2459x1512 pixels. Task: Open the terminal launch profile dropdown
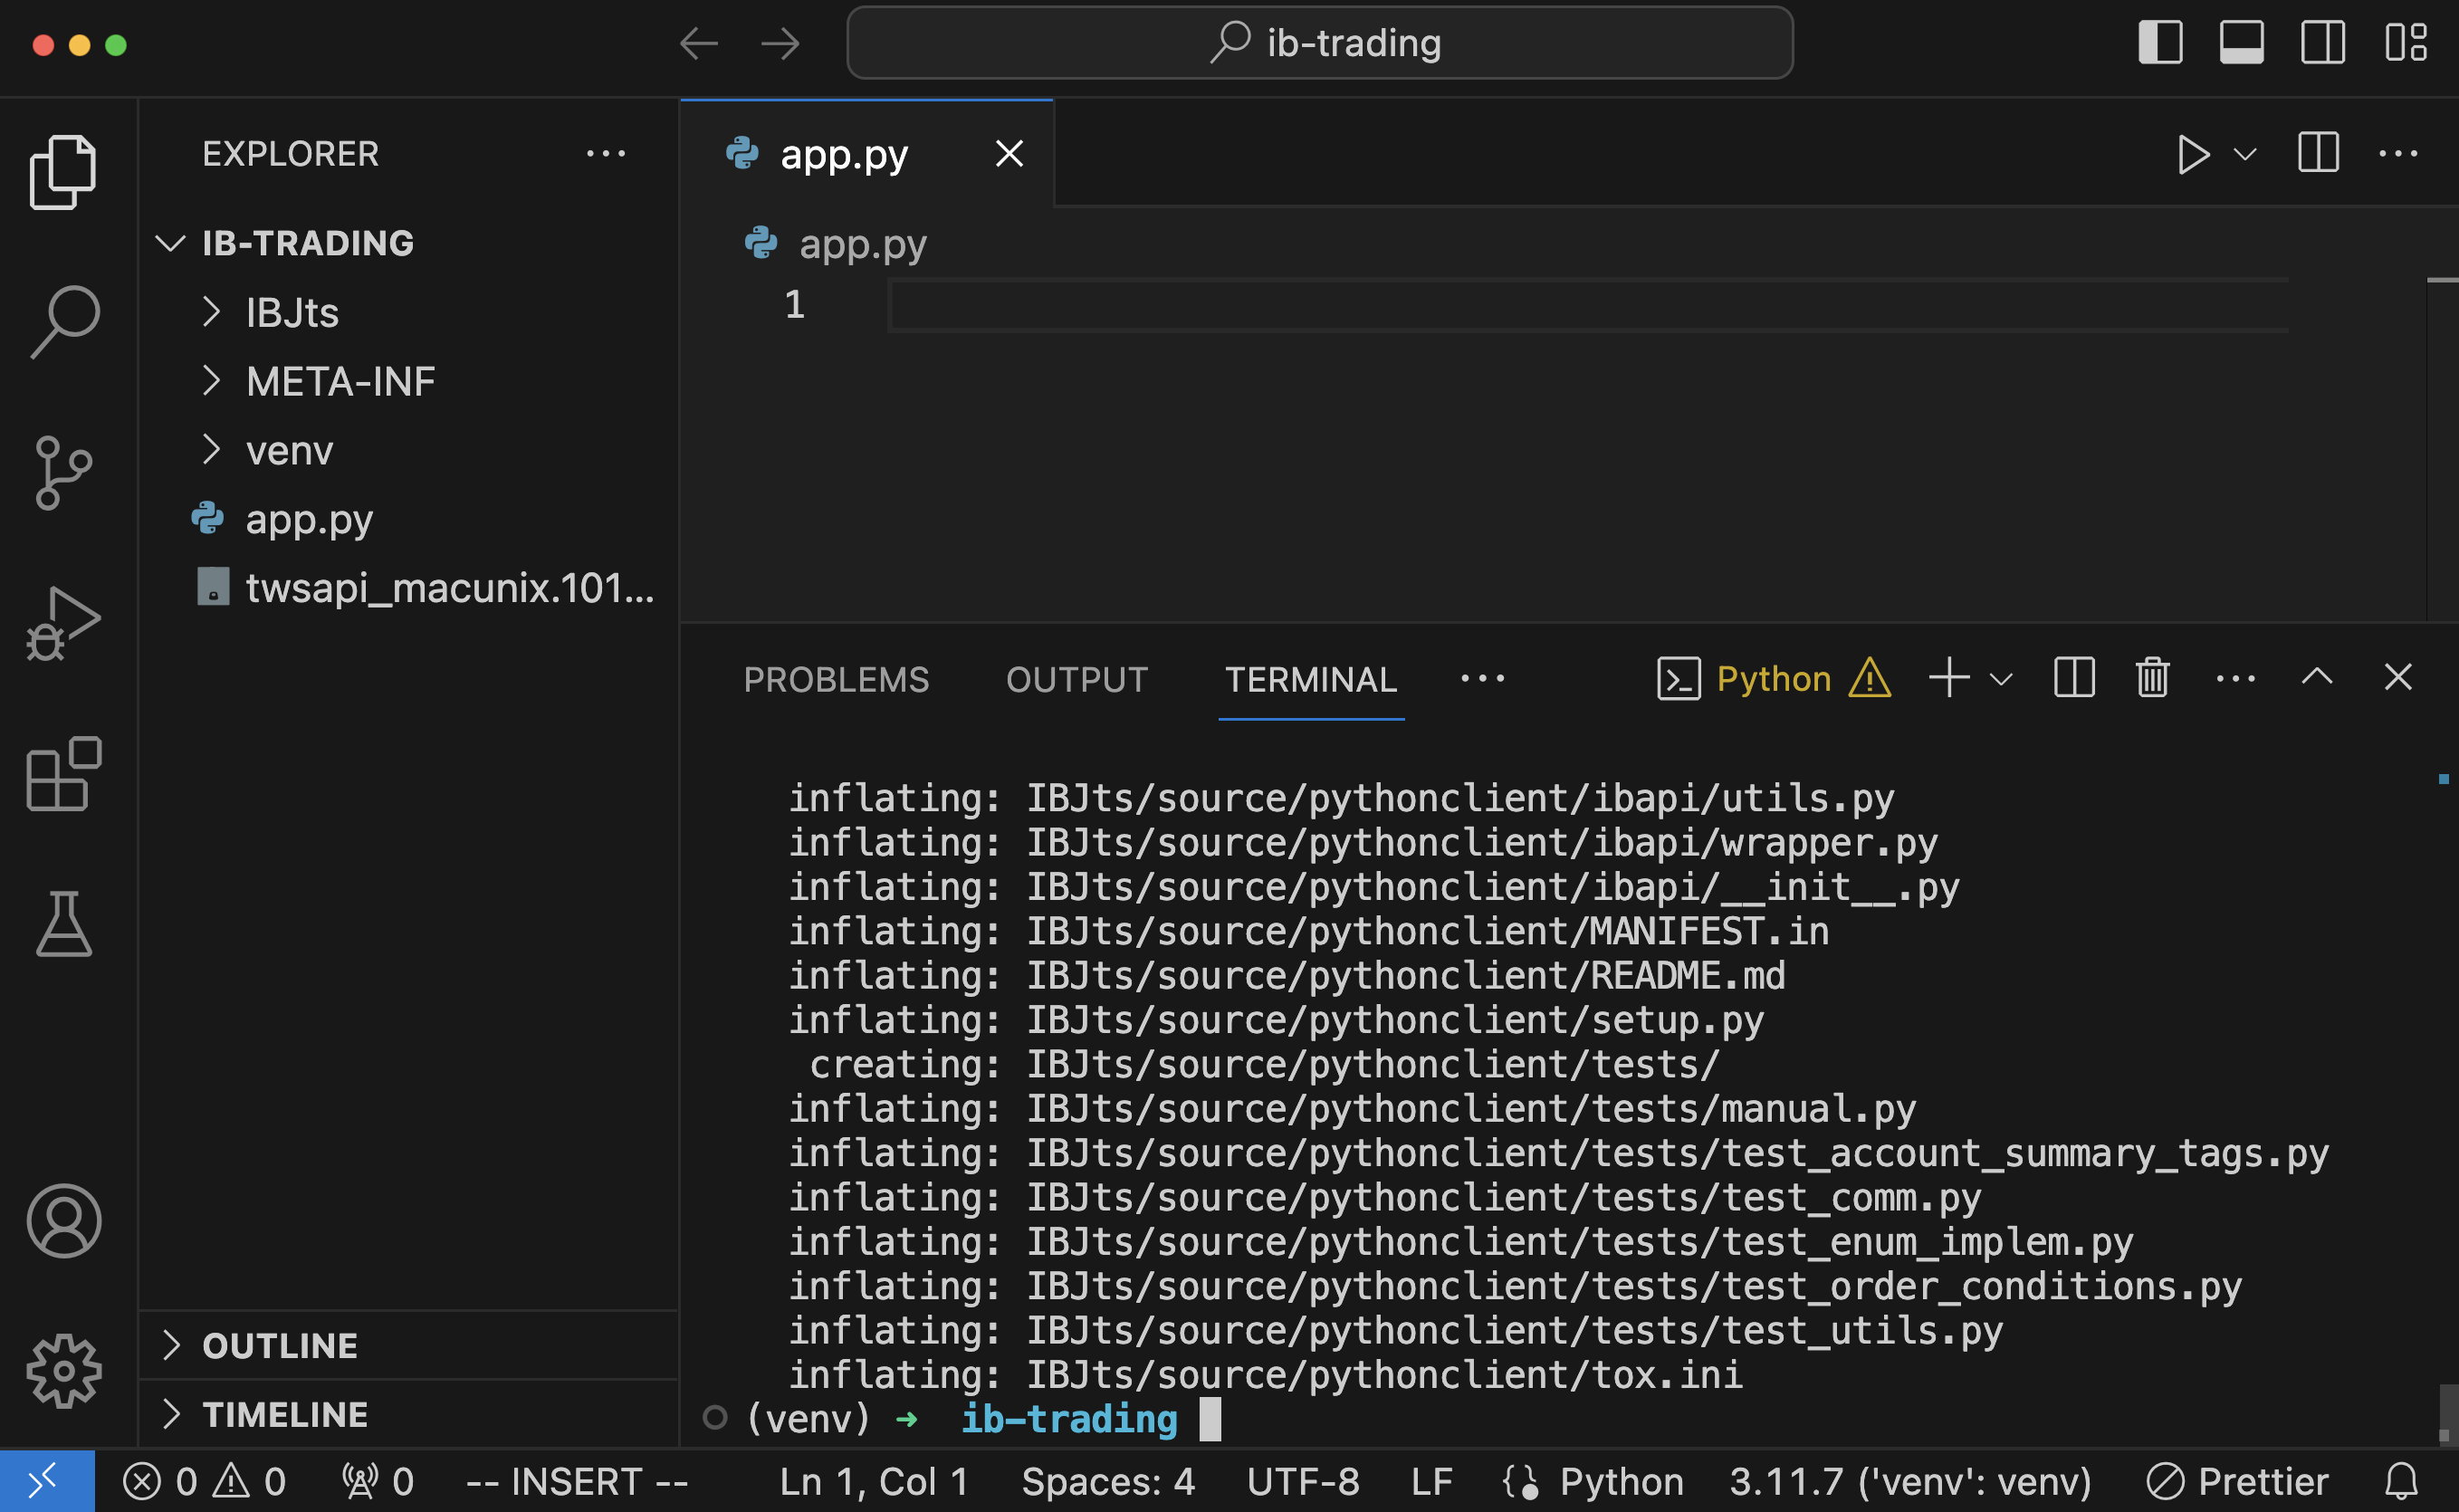pyautogui.click(x=2000, y=678)
